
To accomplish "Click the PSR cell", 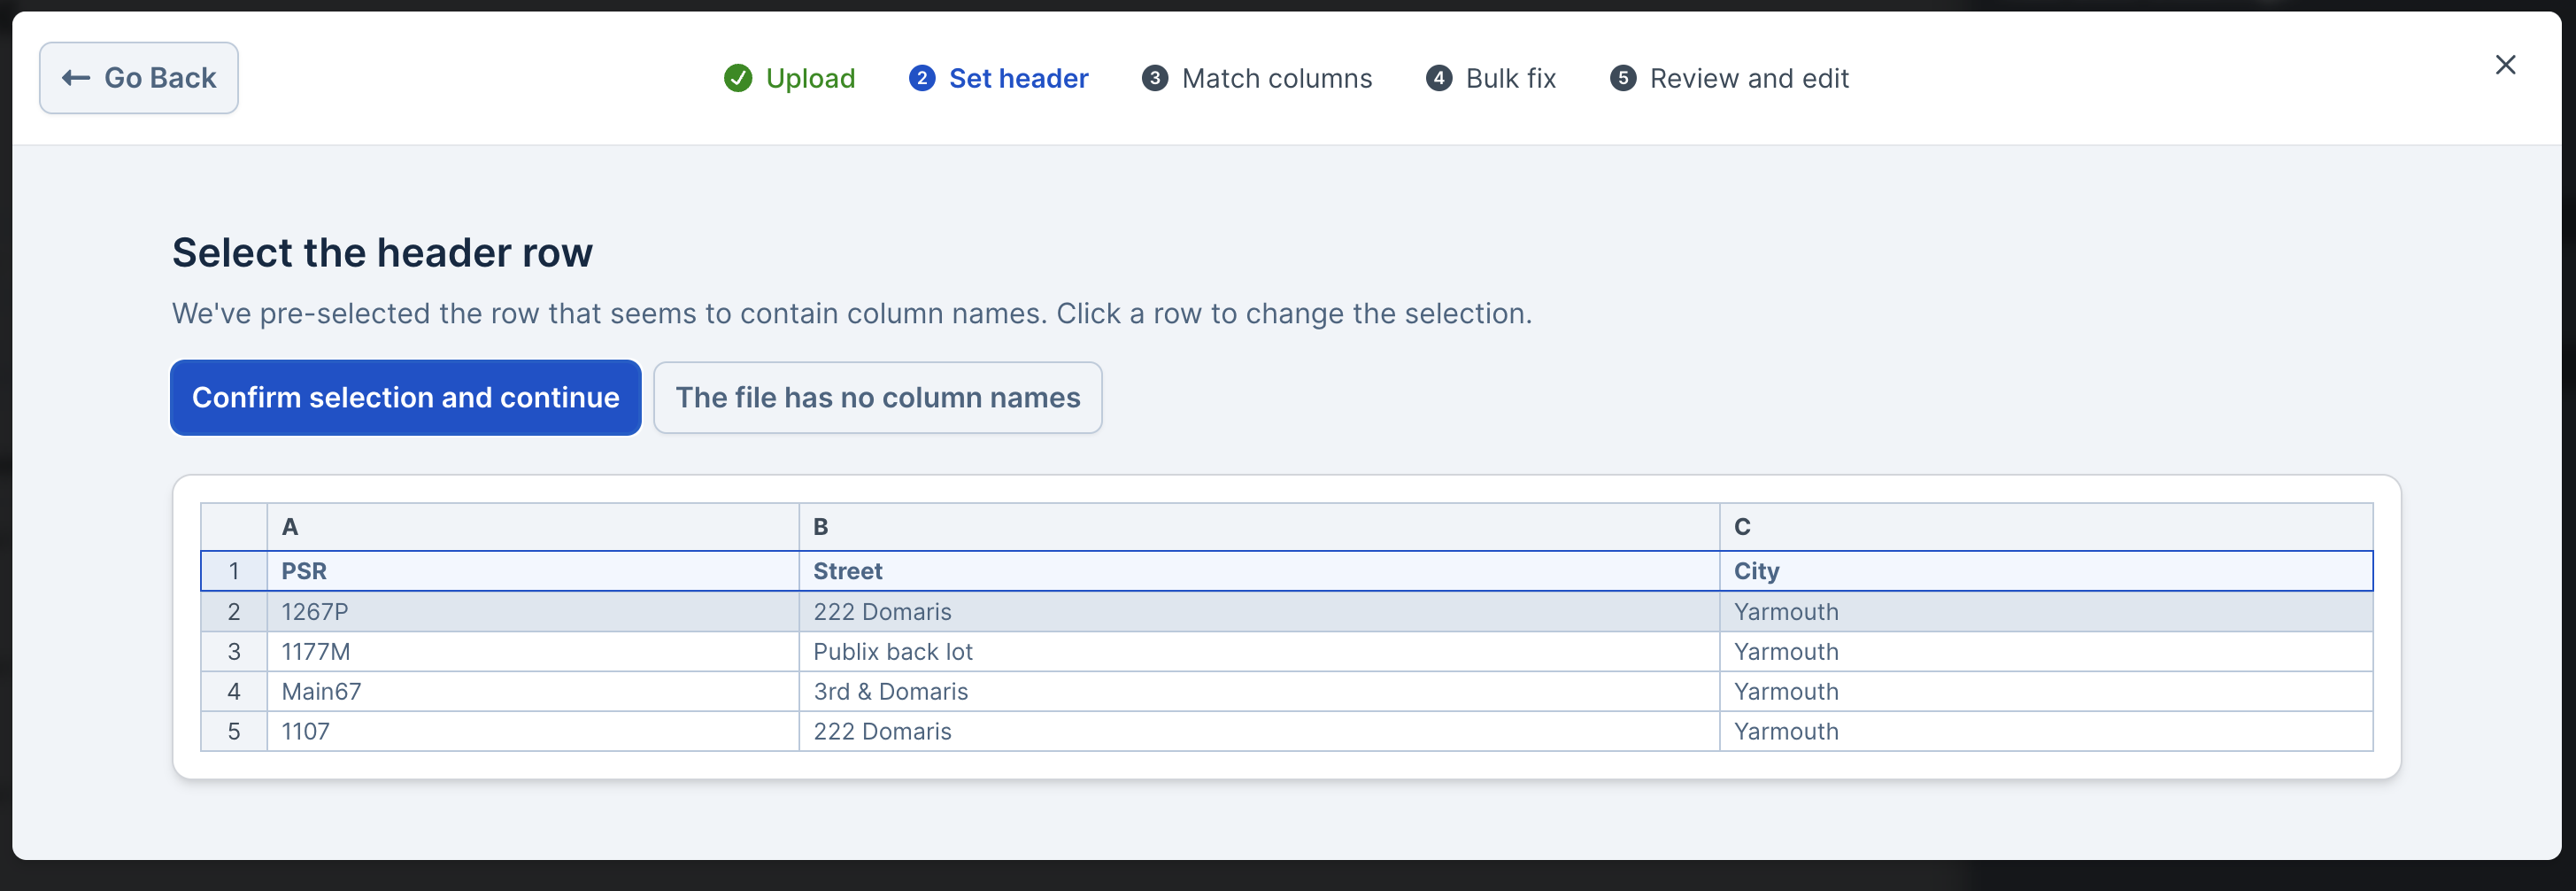I will (x=533, y=571).
